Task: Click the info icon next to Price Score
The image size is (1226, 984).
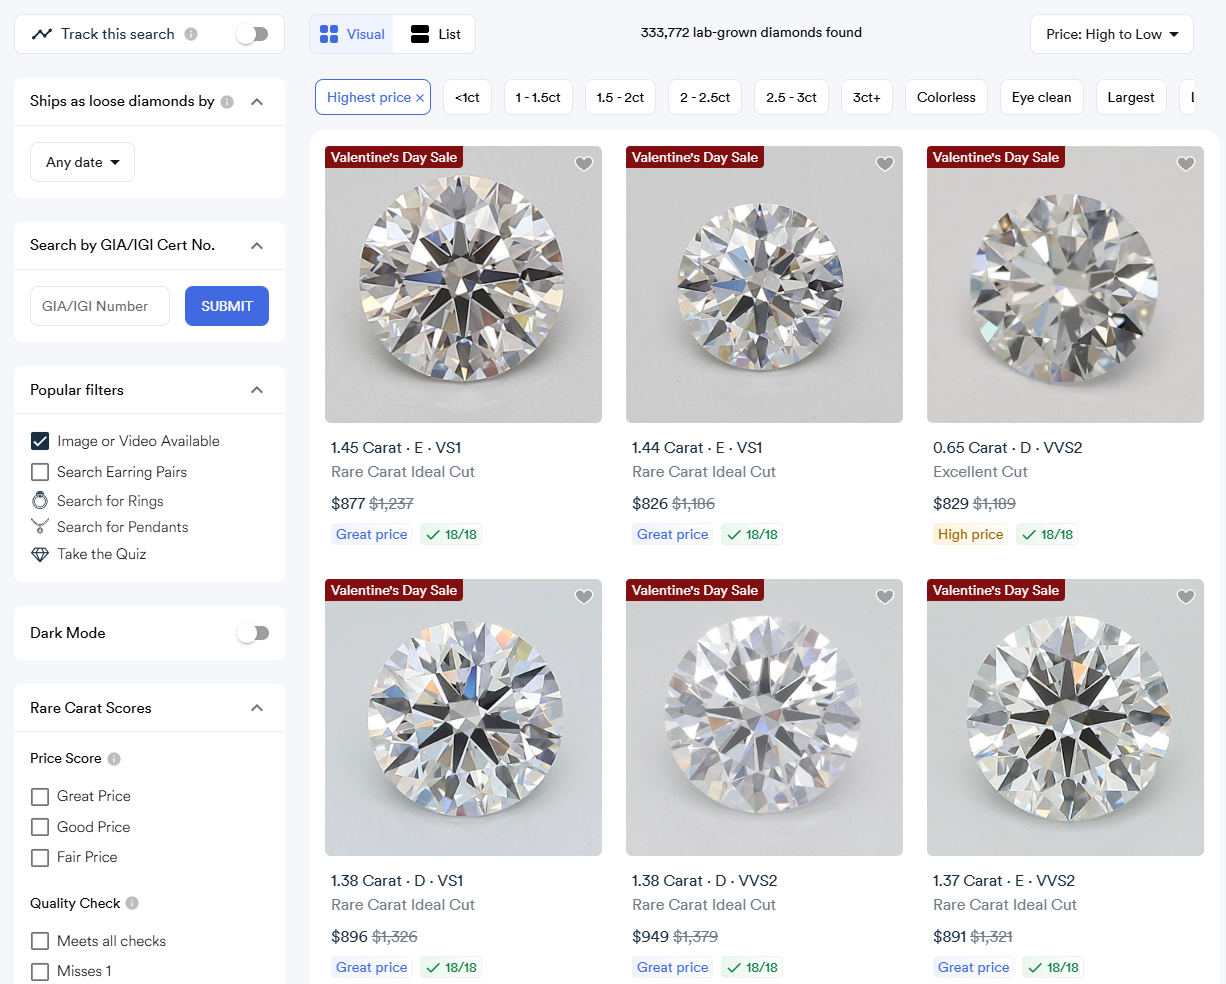Action: (114, 759)
